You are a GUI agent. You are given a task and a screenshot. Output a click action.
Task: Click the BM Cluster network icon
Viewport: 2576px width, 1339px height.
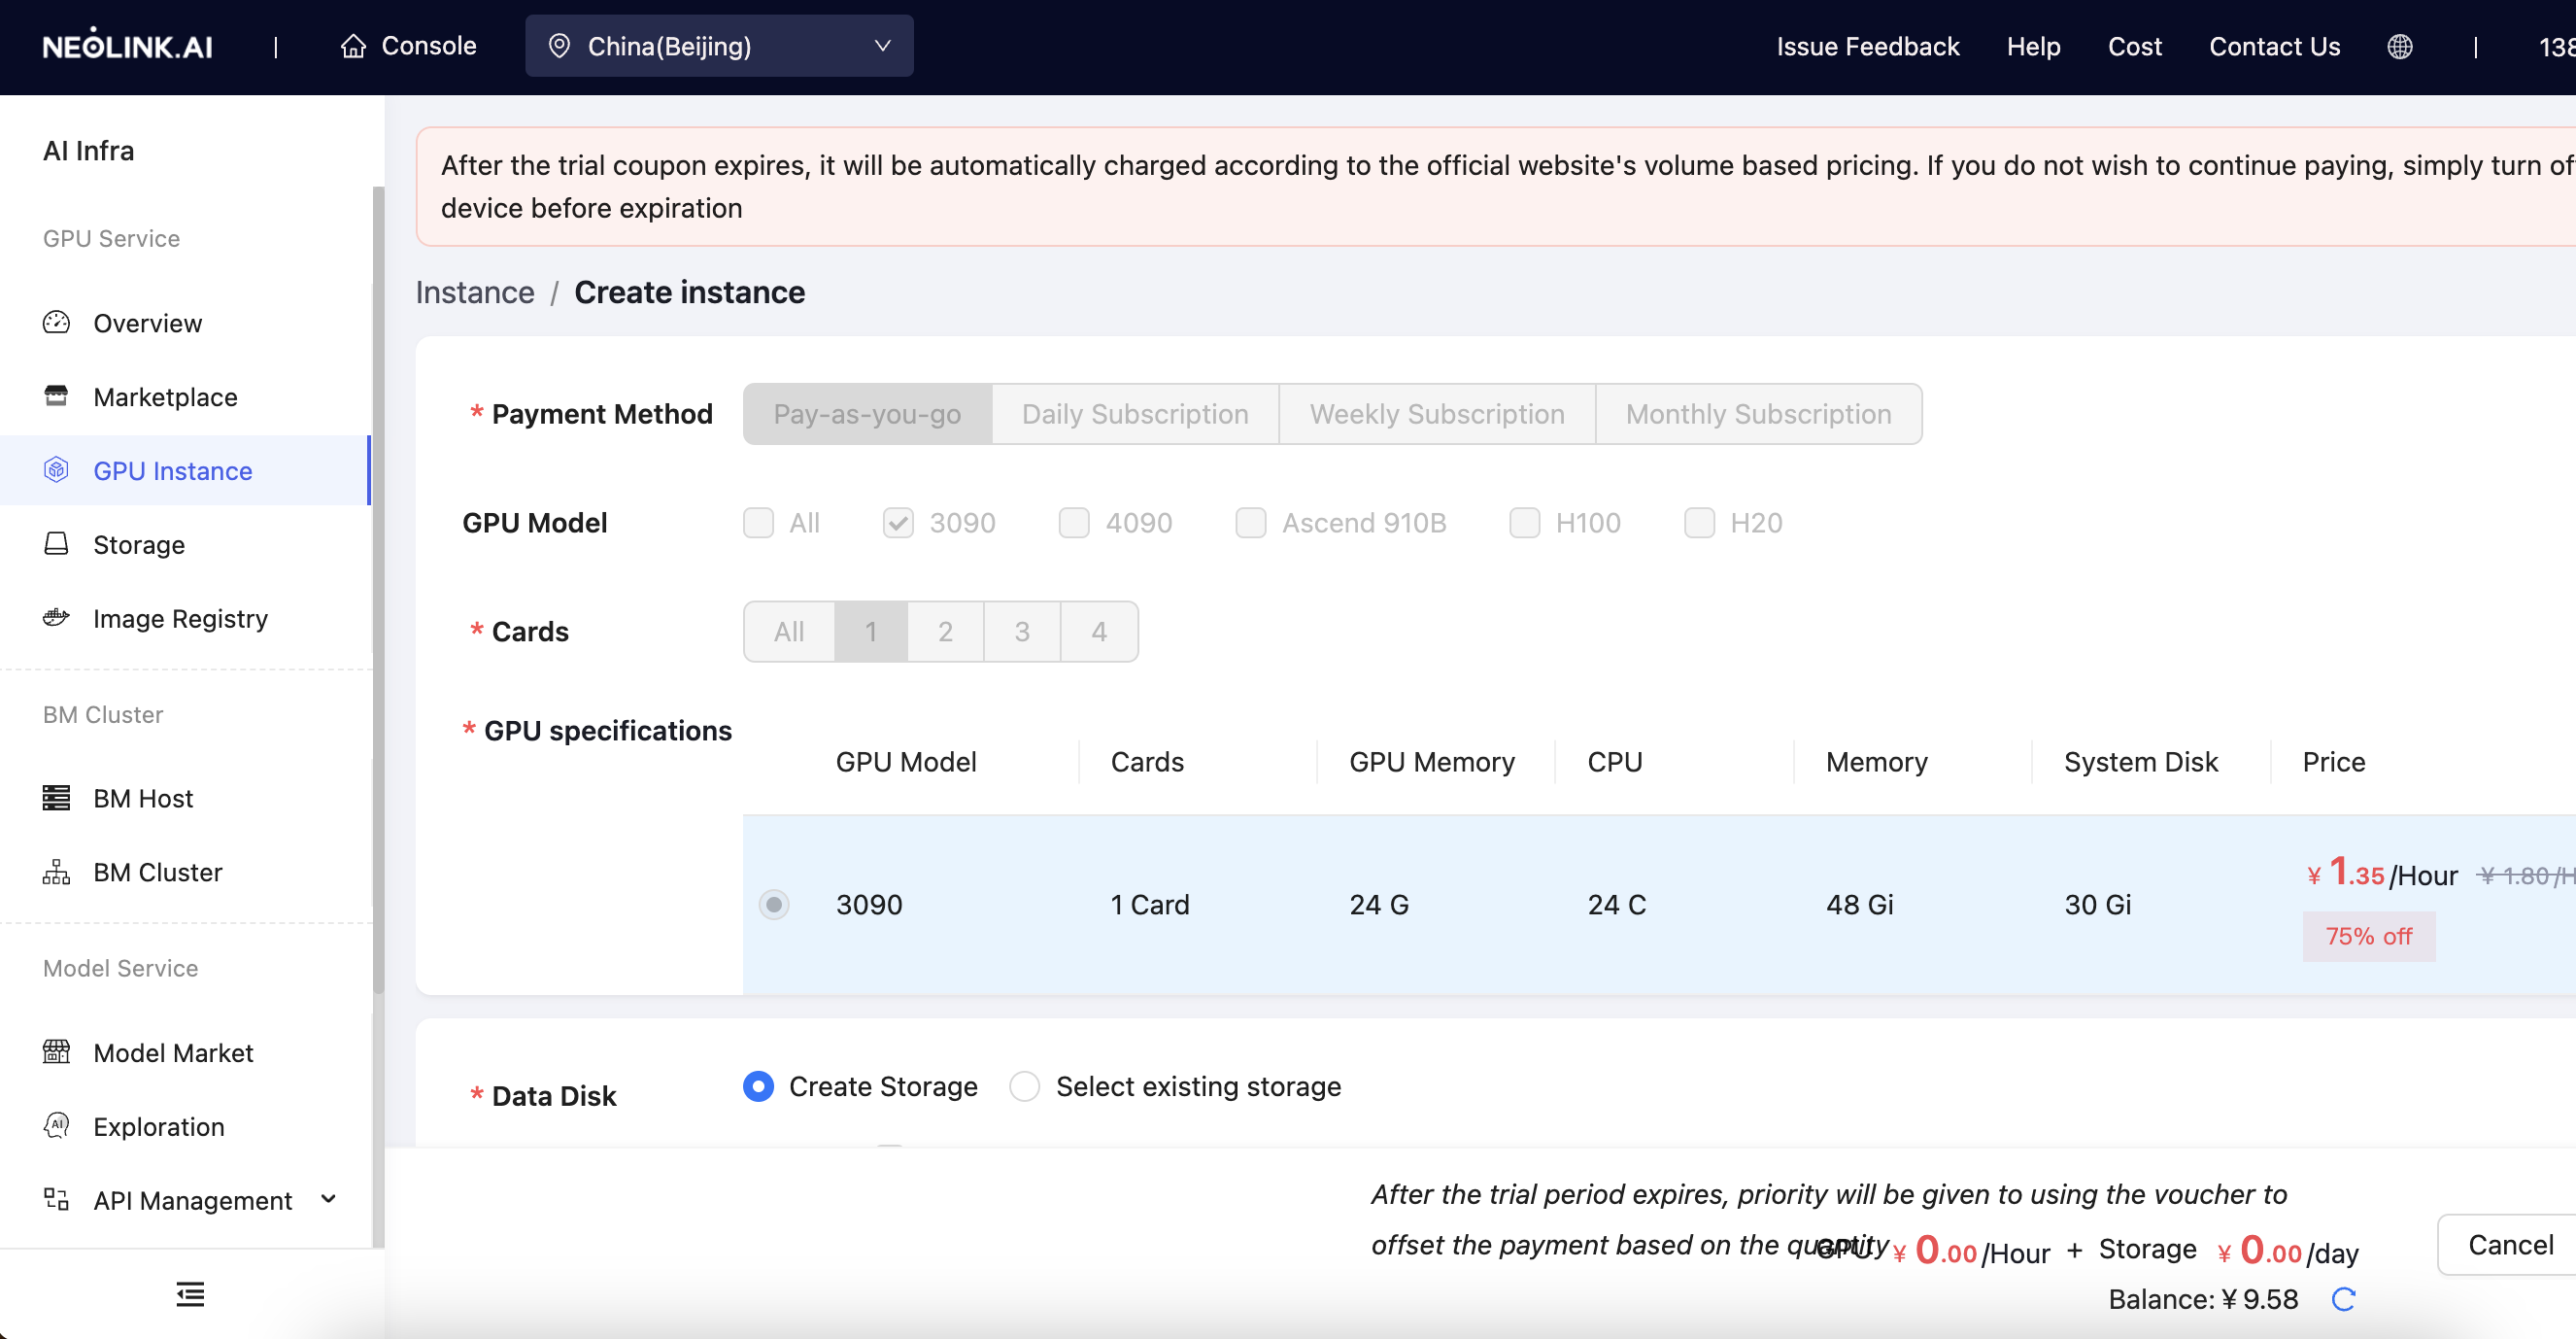click(x=56, y=871)
